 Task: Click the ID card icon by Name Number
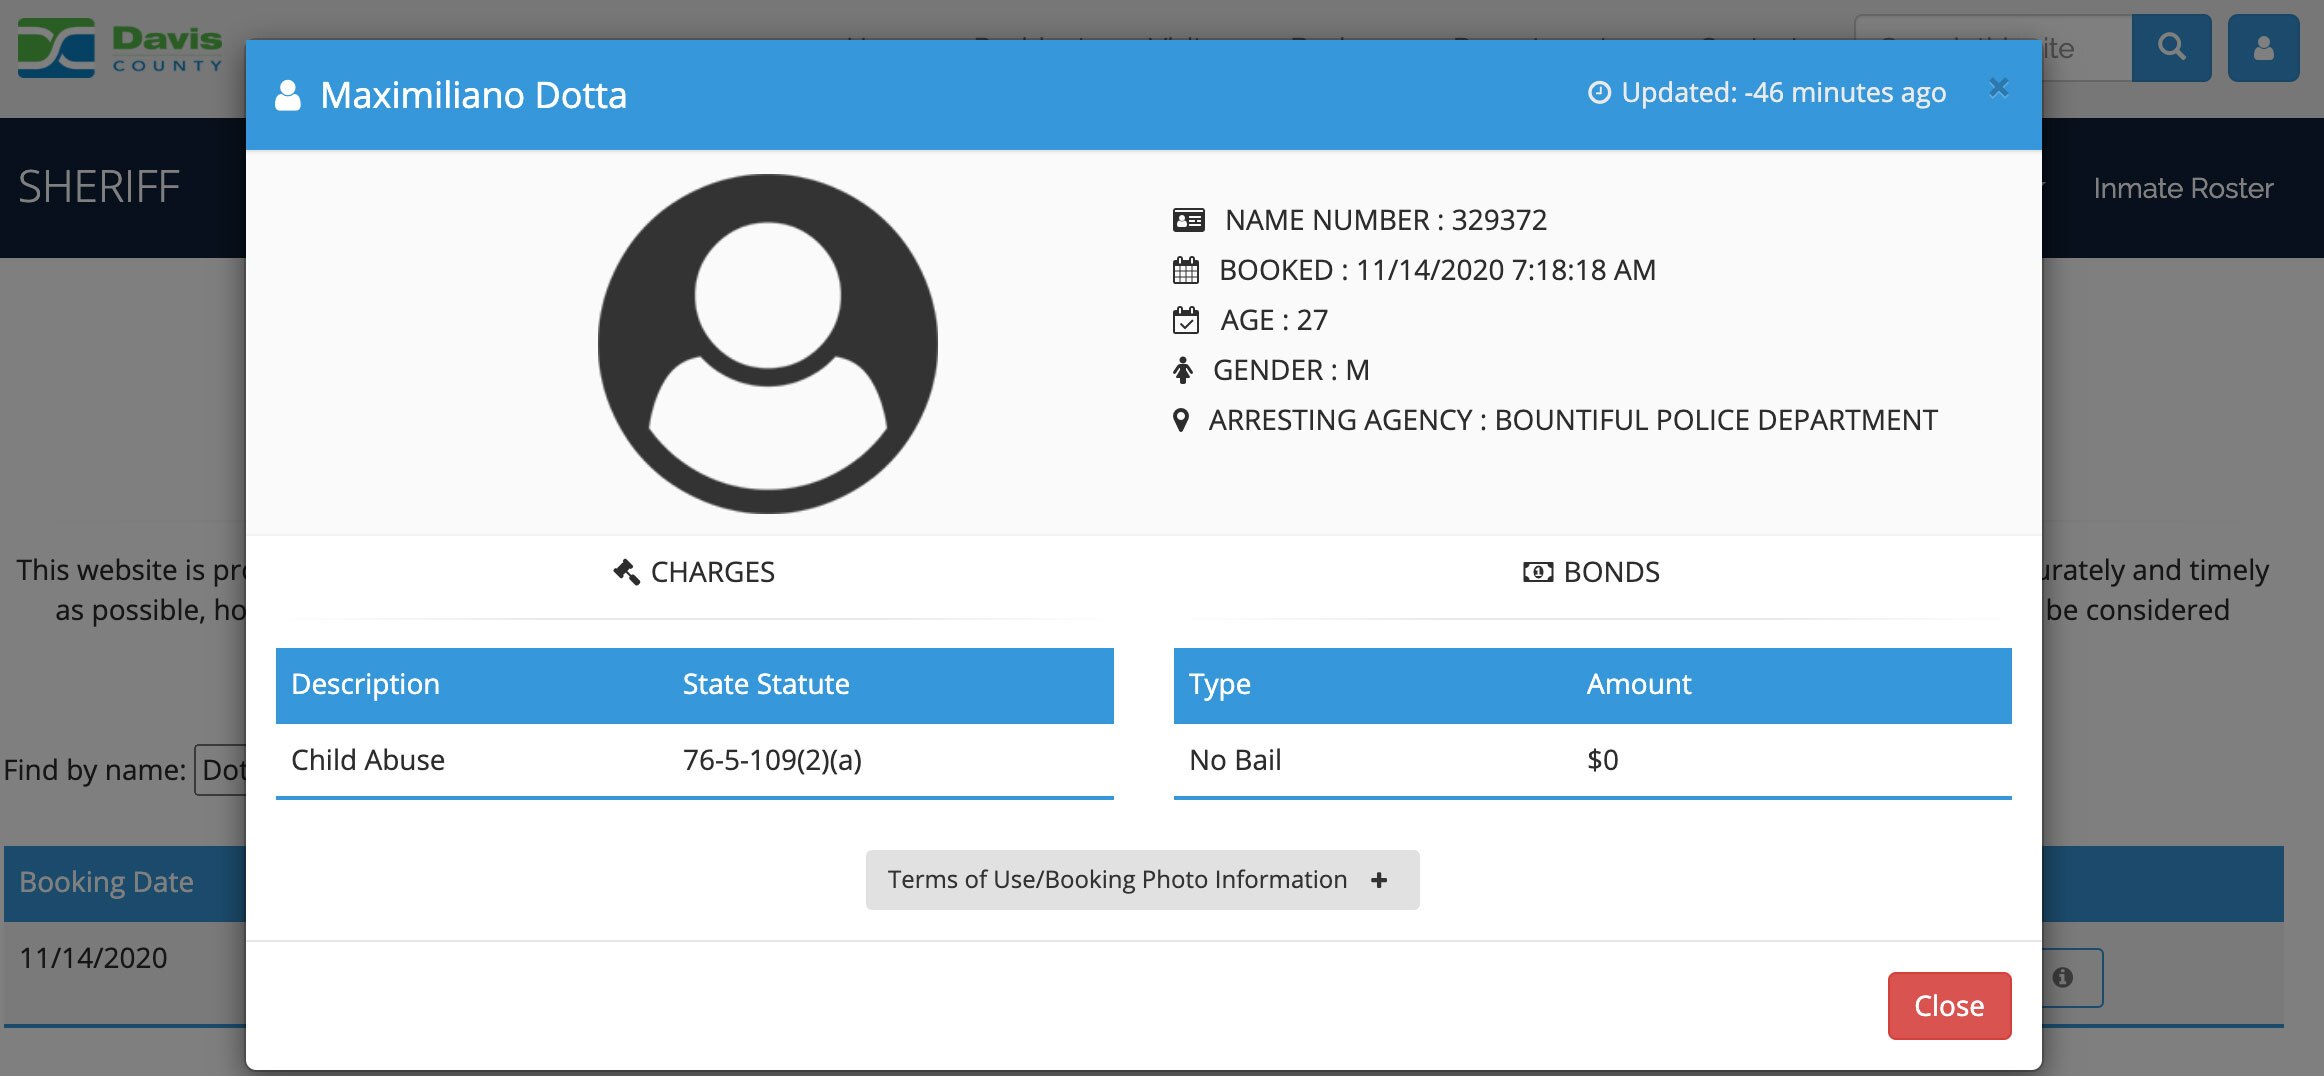1189,220
